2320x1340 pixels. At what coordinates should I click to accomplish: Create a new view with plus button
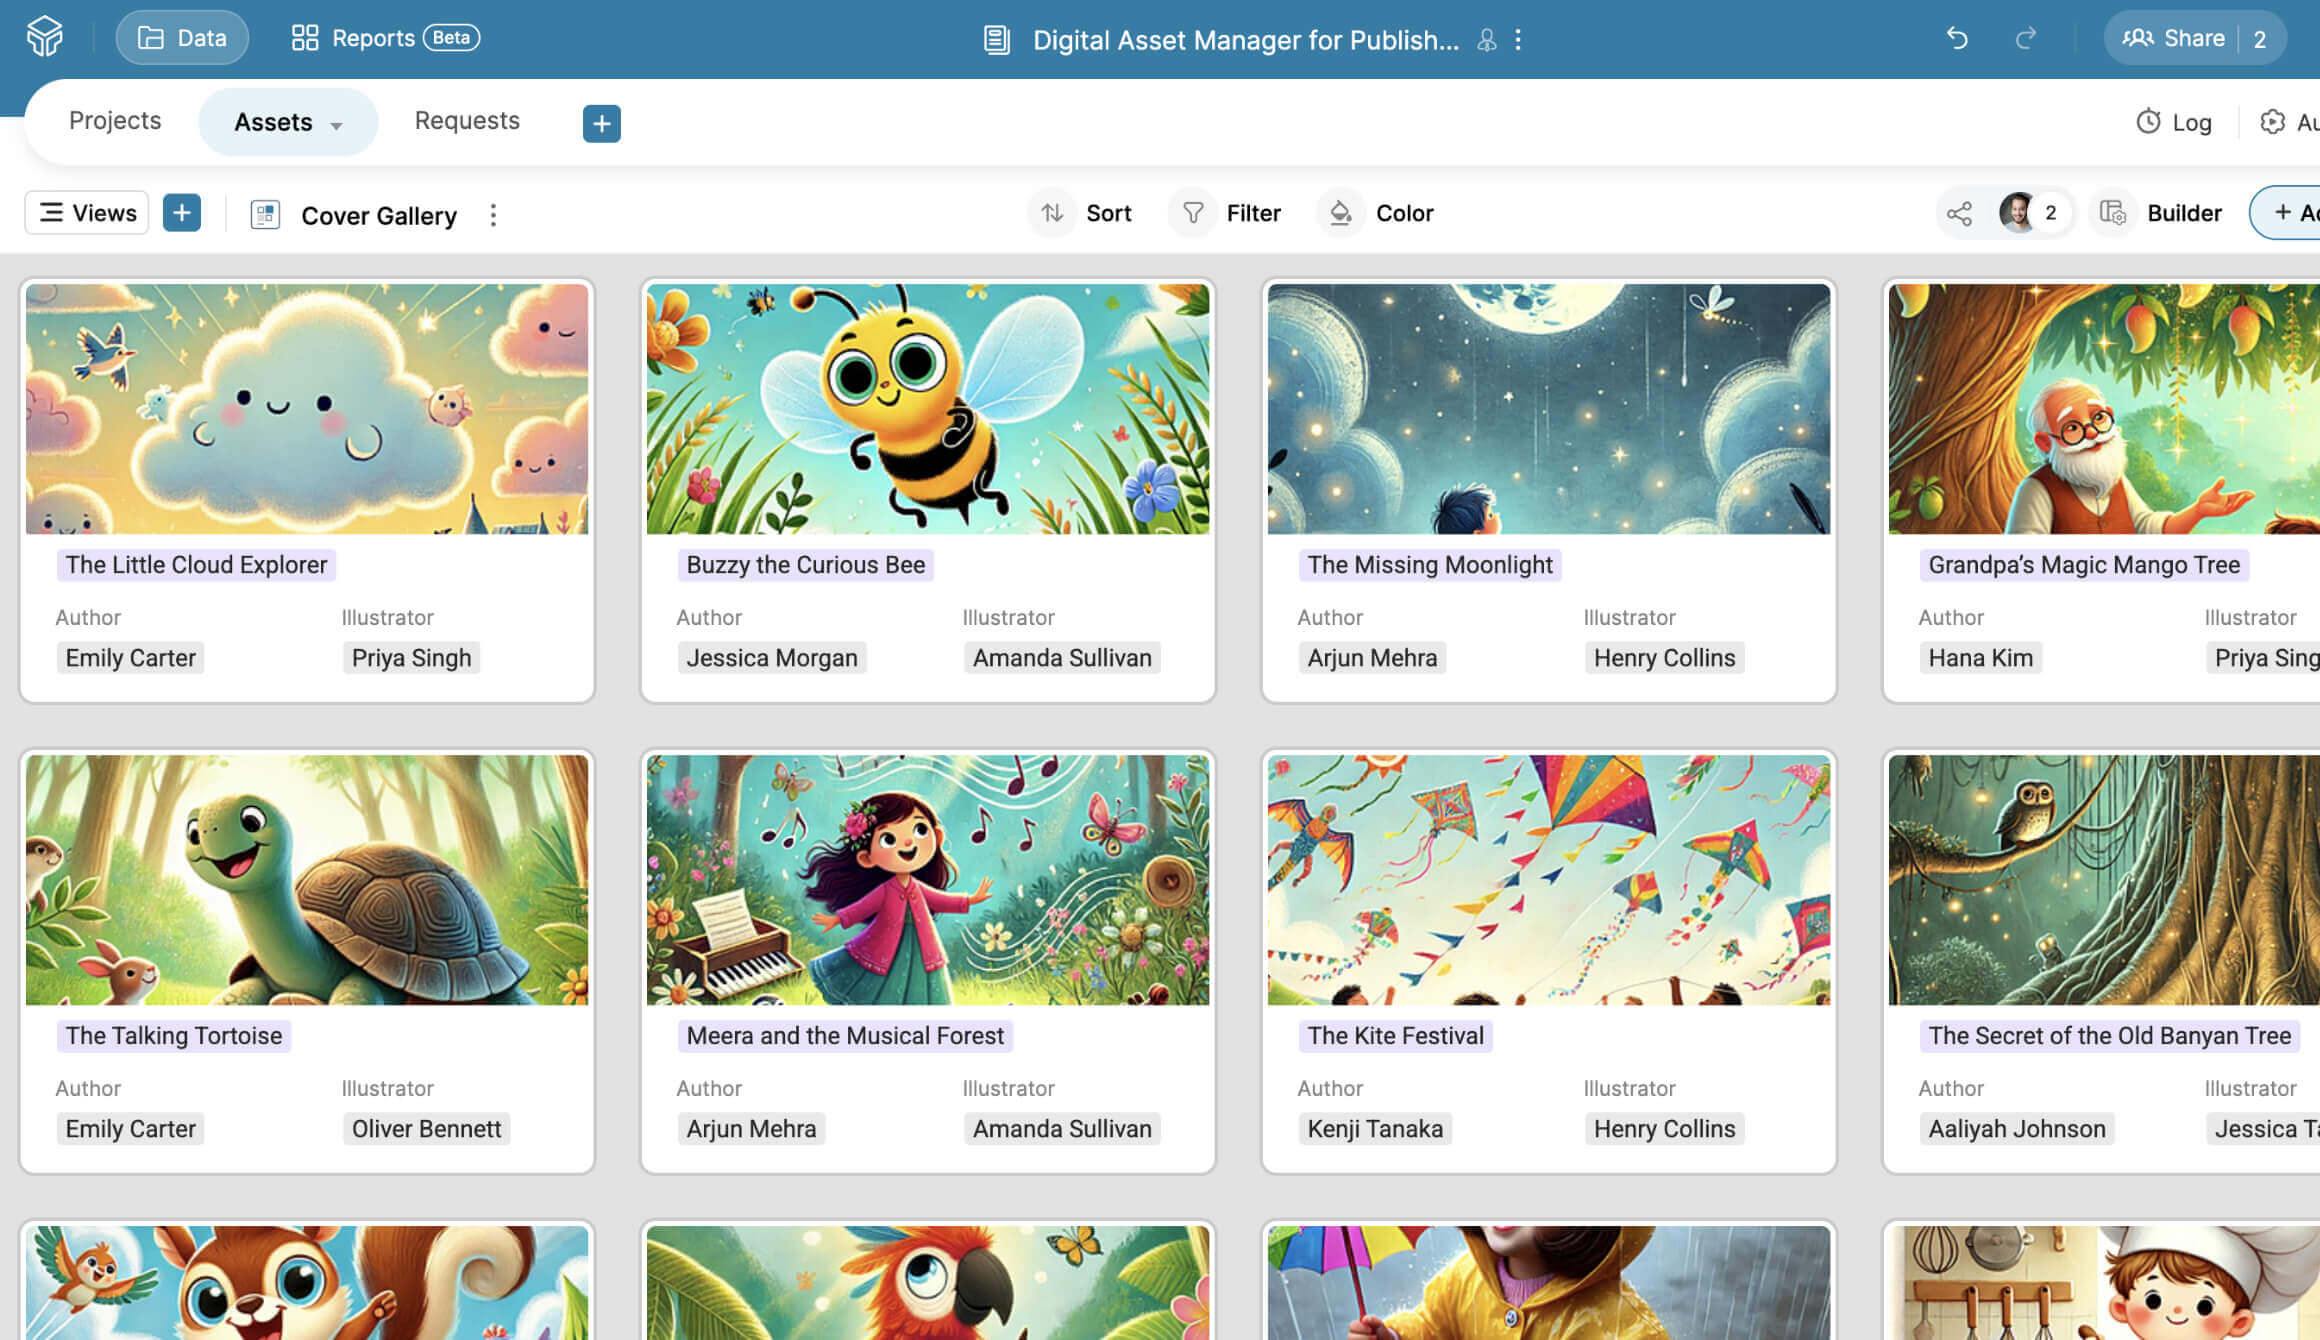pos(181,213)
